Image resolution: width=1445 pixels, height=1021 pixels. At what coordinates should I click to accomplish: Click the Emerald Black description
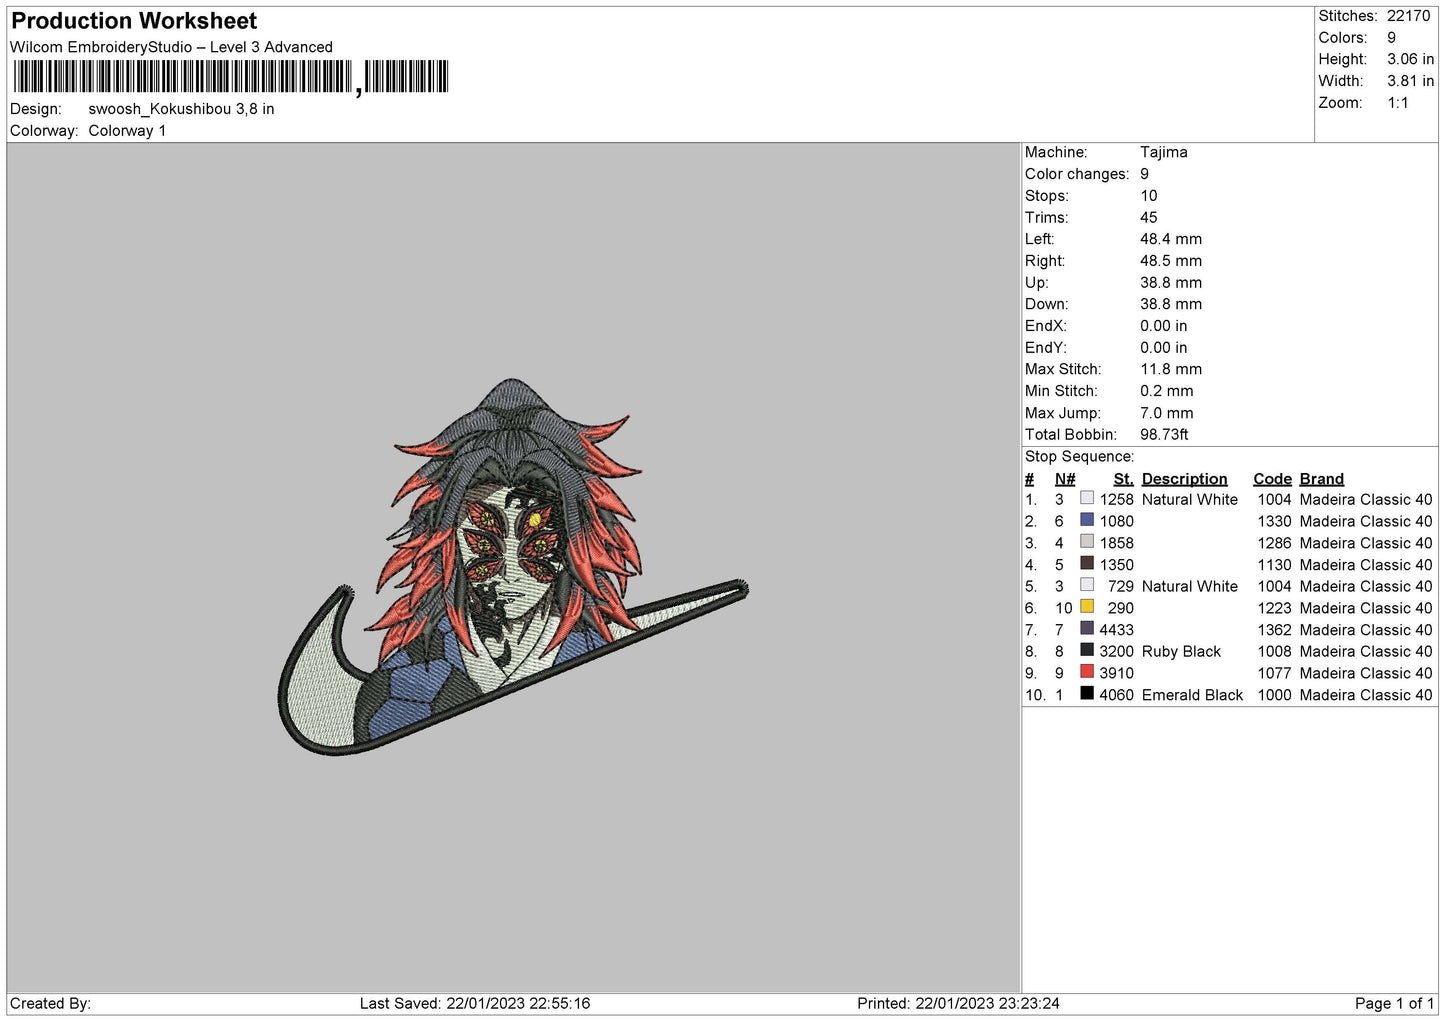click(1192, 695)
